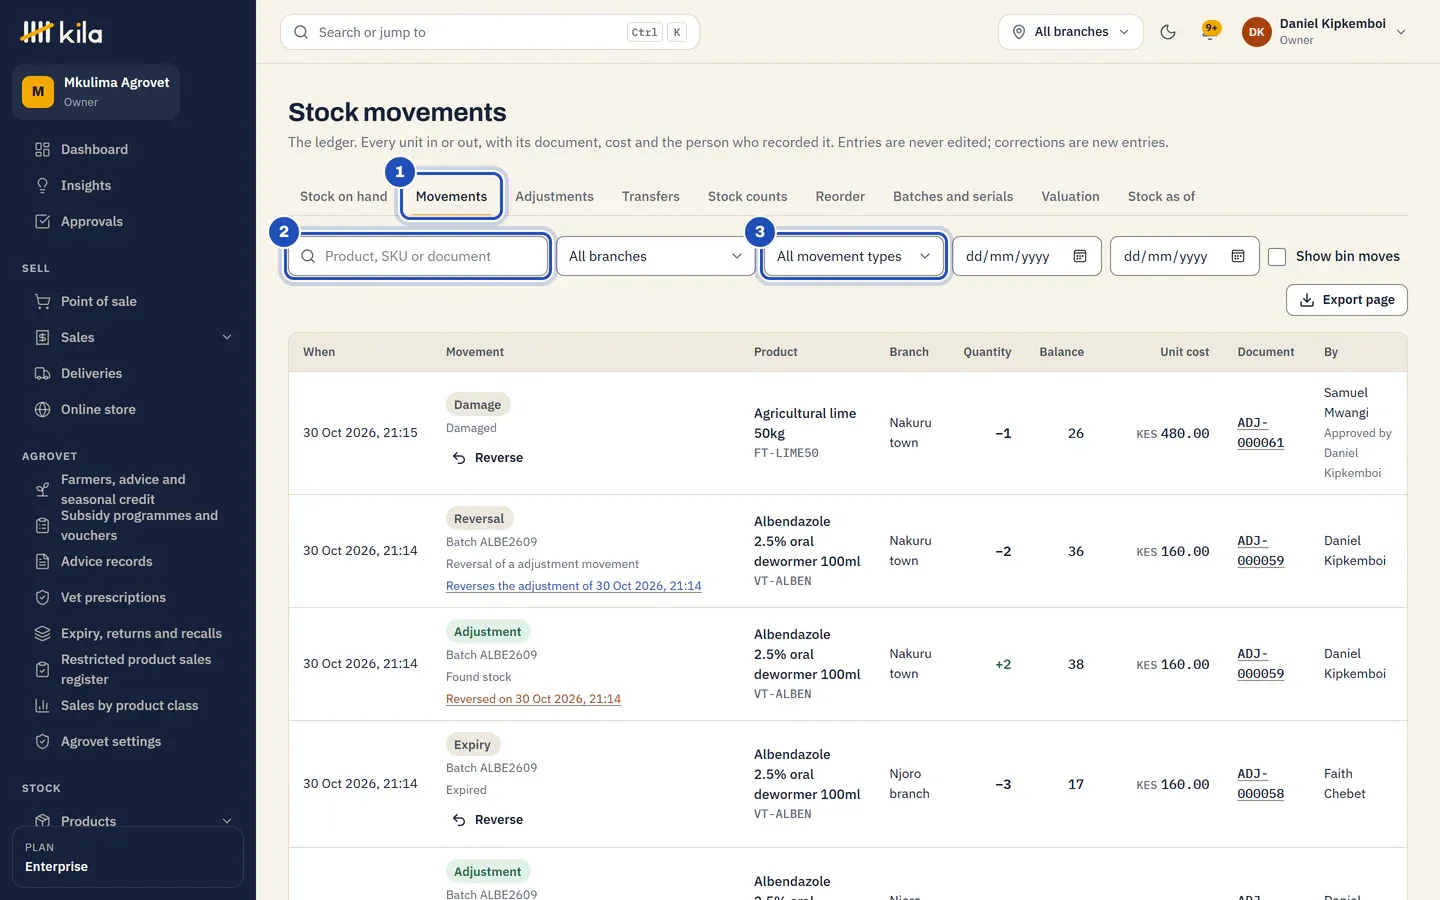Toggle dark mode moon icon
Viewport: 1440px width, 900px height.
click(x=1167, y=32)
